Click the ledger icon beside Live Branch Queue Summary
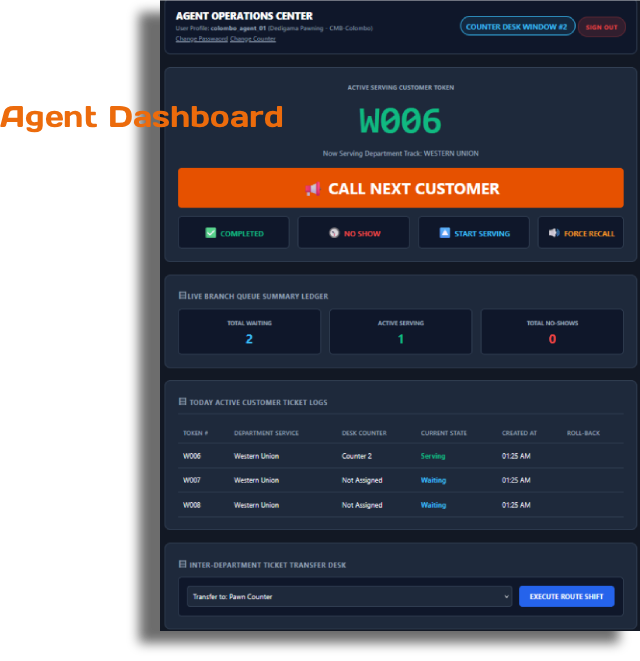 pyautogui.click(x=182, y=296)
